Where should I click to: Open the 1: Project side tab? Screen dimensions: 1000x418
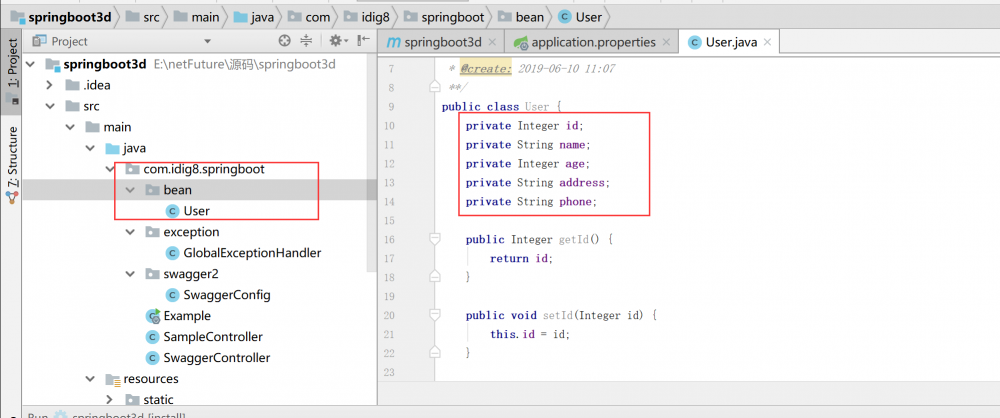(x=11, y=71)
